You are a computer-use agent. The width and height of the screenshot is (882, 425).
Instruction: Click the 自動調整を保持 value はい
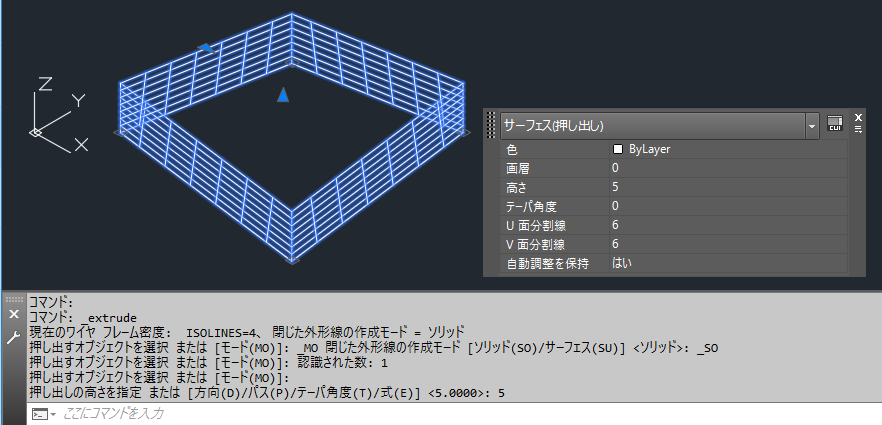728,263
